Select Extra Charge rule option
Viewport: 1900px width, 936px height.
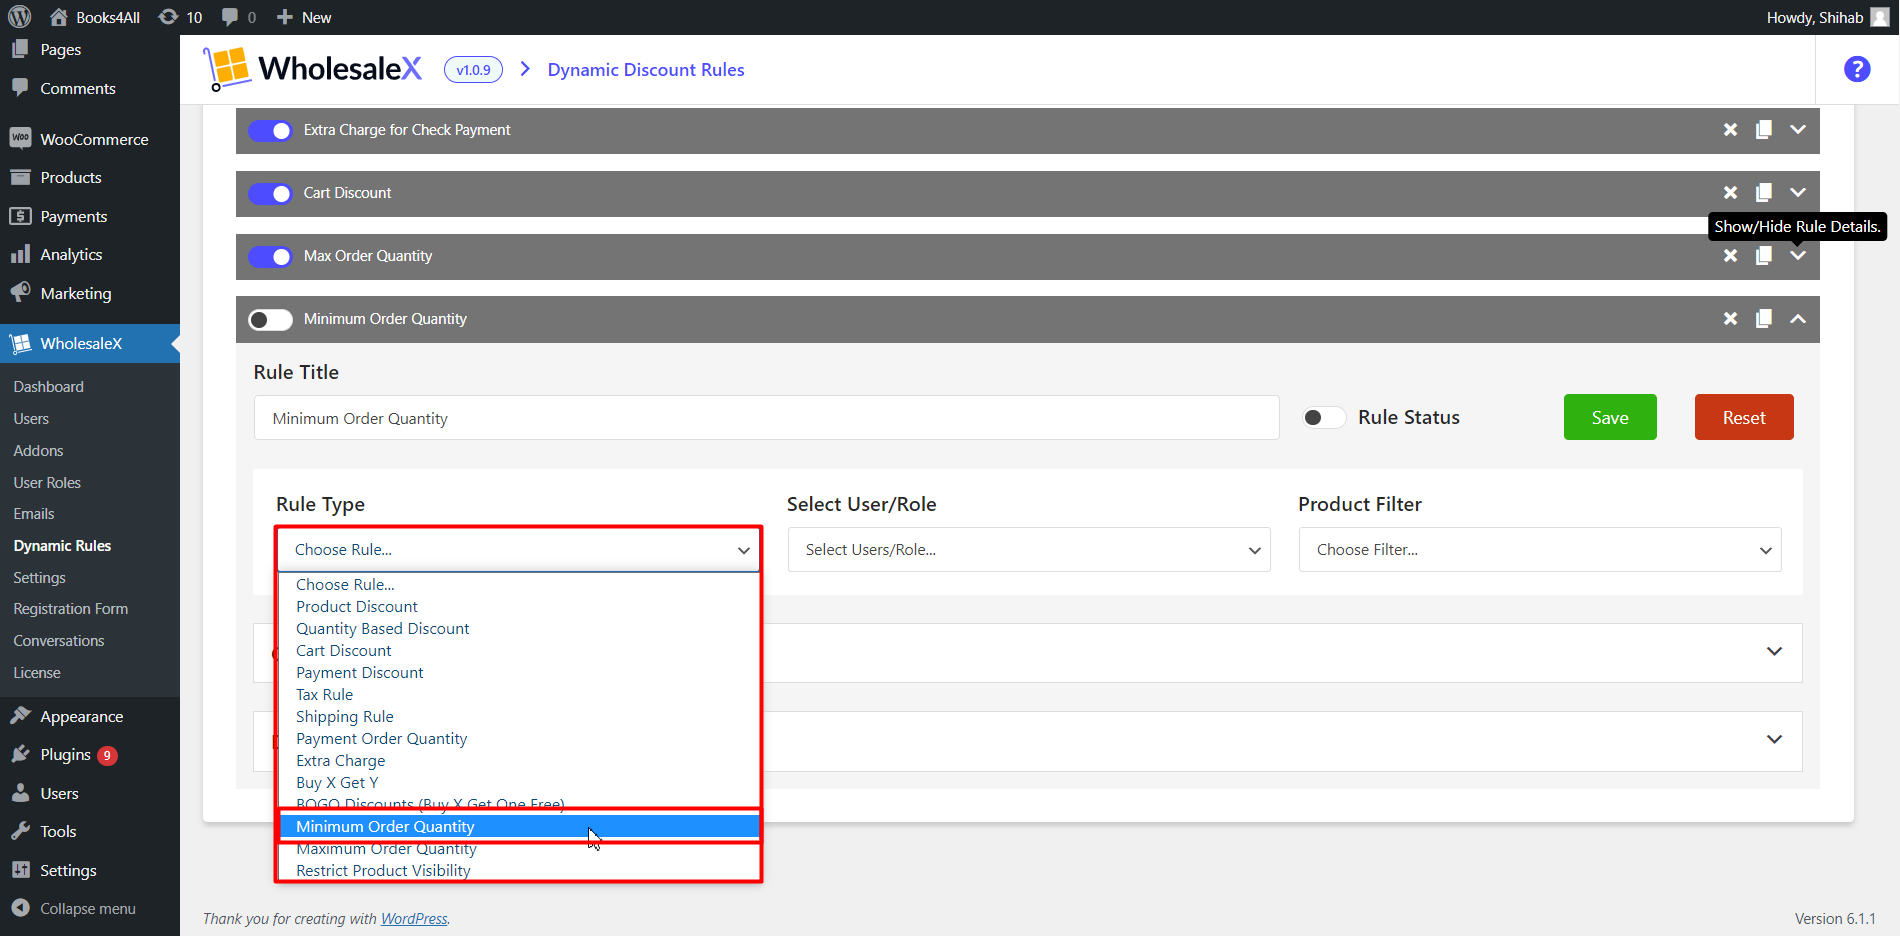click(x=519, y=760)
